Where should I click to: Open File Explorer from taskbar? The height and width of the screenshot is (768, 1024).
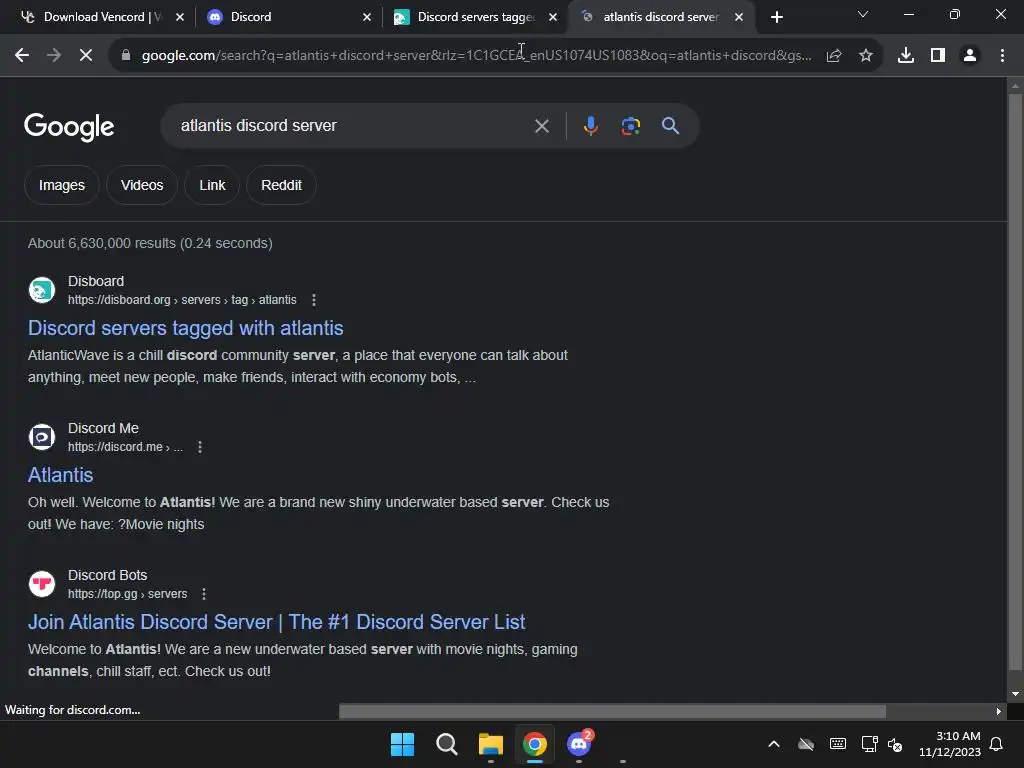(490, 744)
